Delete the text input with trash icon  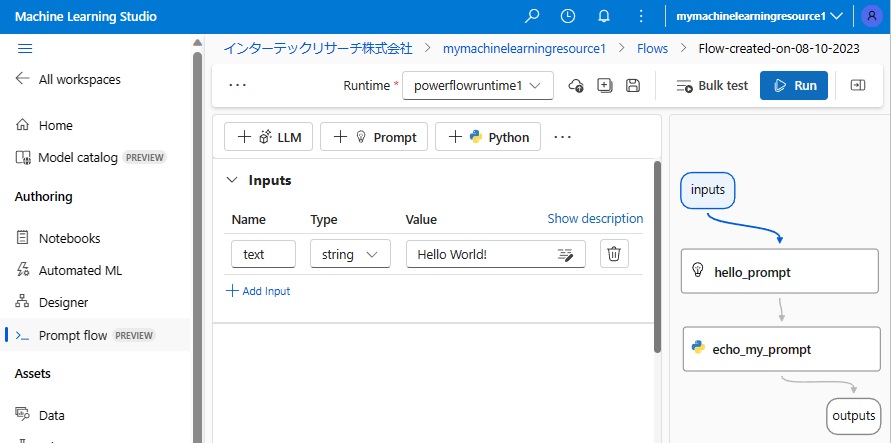tap(614, 254)
